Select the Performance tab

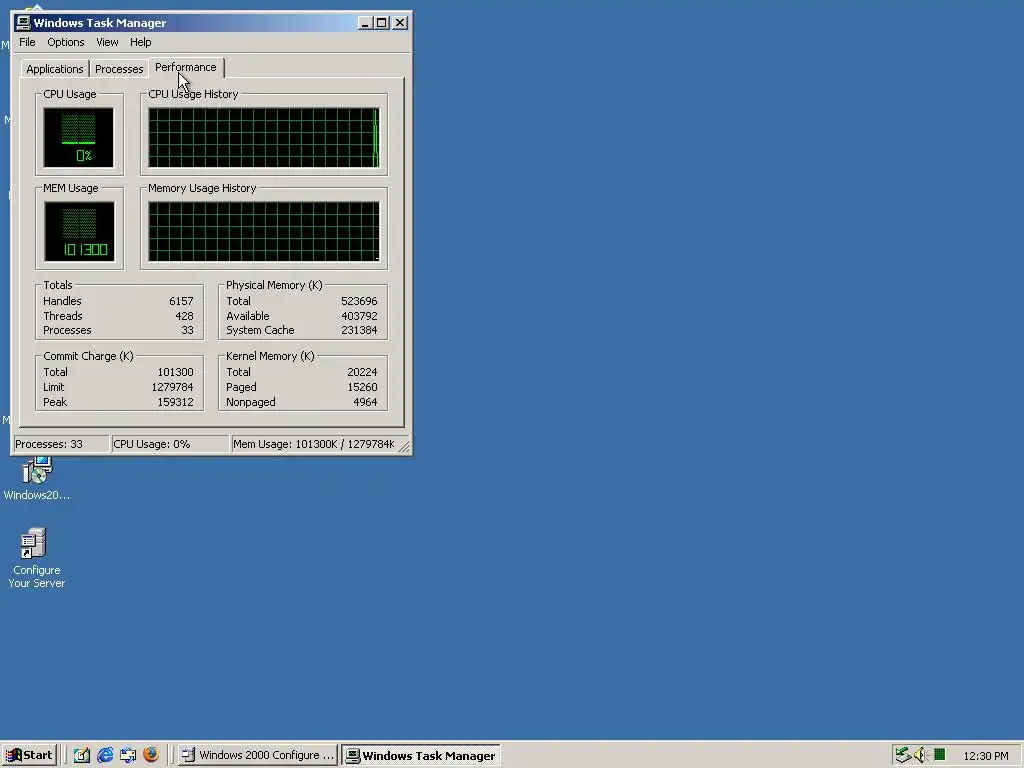coord(185,67)
